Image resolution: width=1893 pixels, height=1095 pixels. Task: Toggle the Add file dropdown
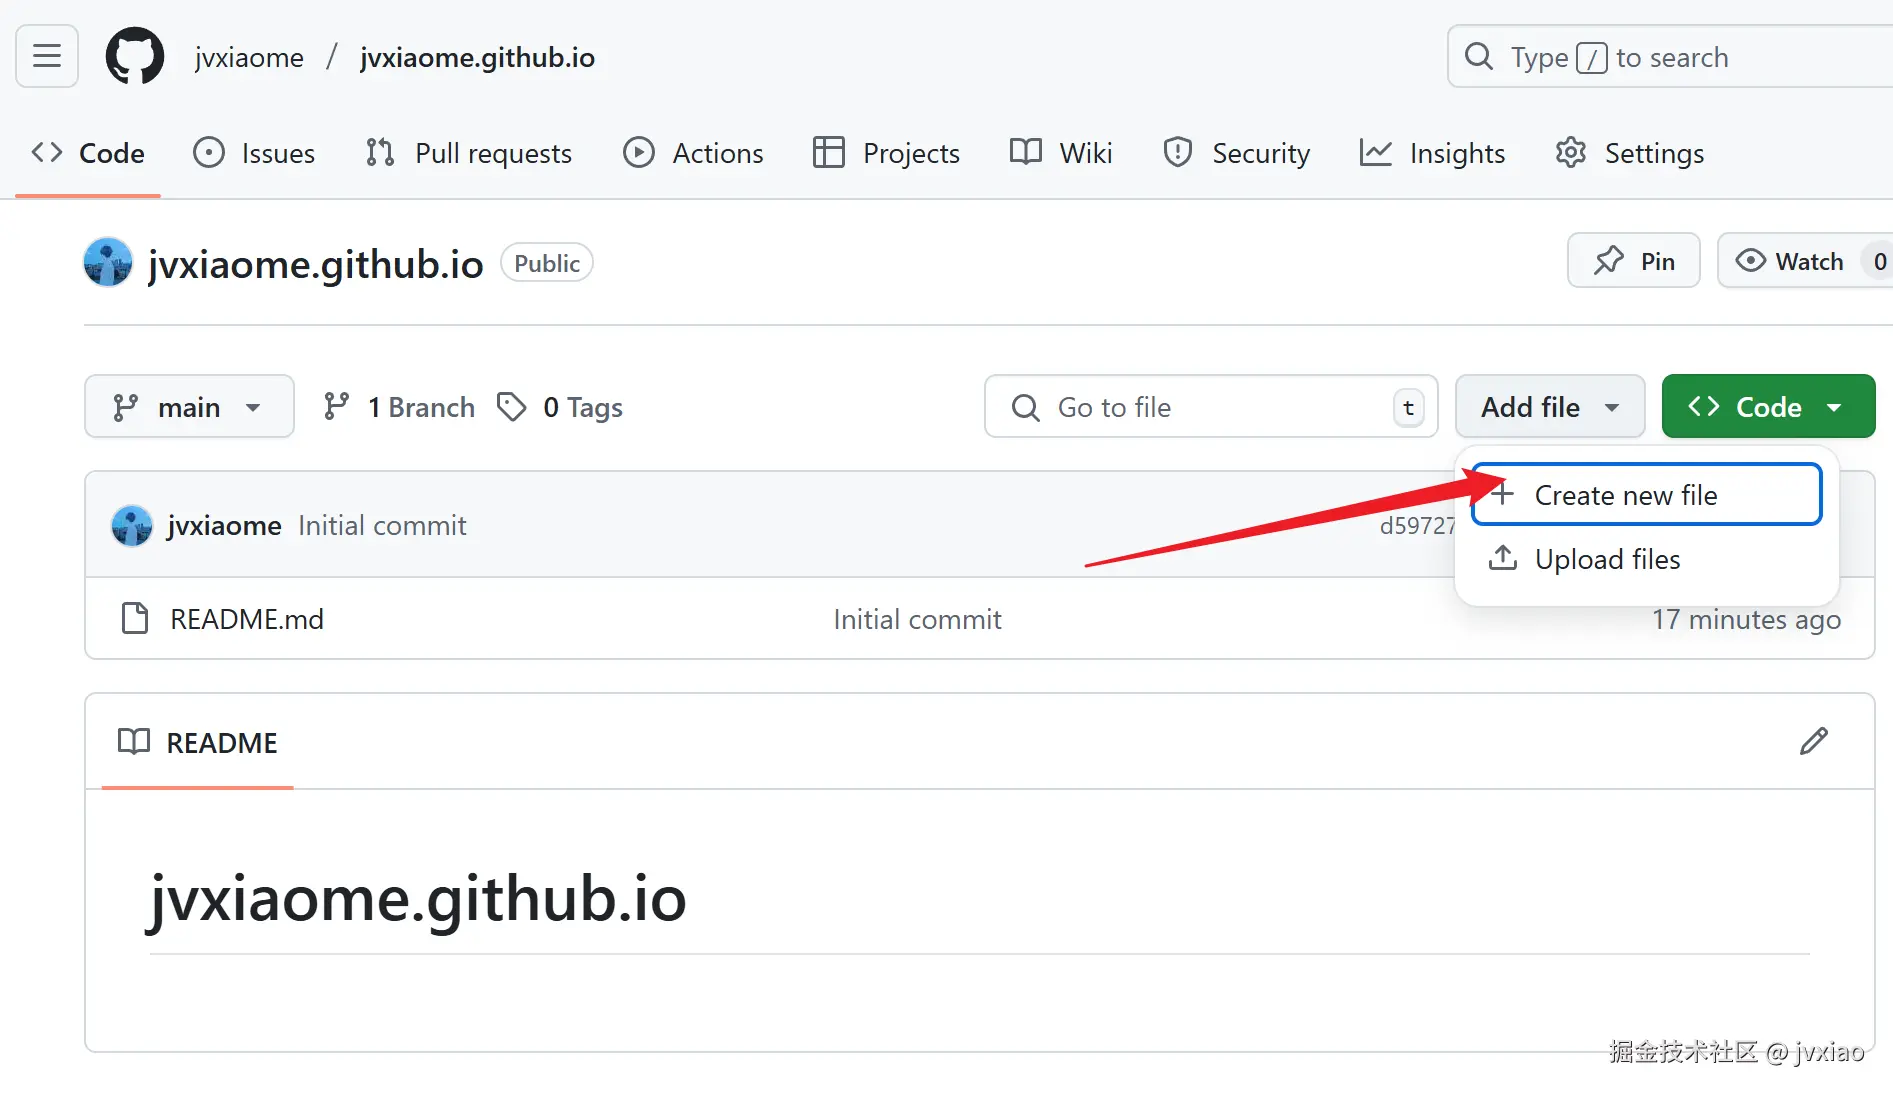[x=1550, y=407]
